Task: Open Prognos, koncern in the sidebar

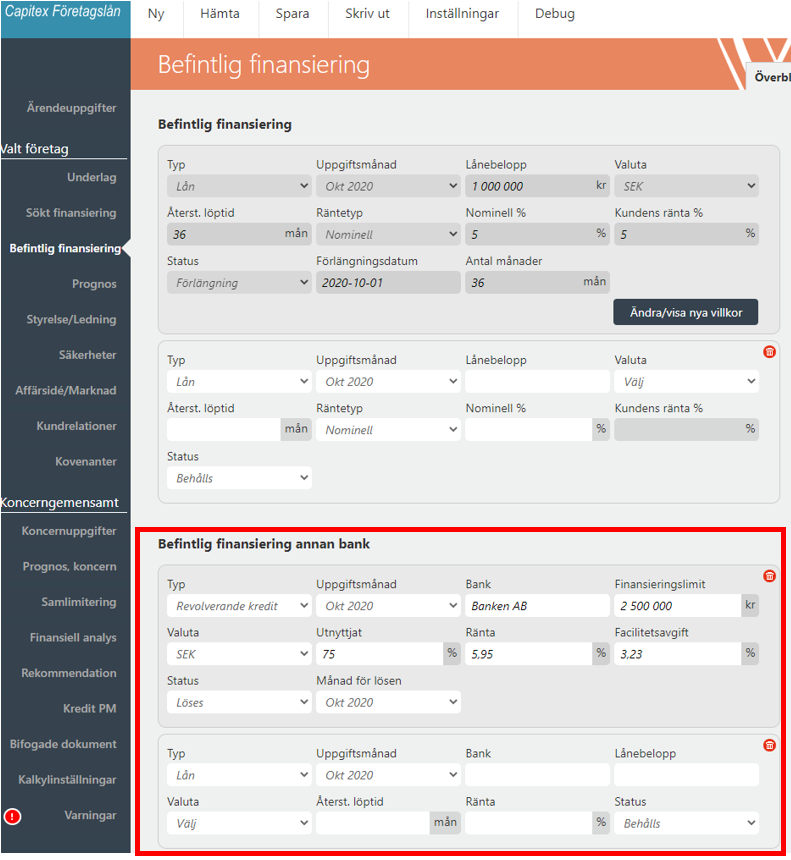Action: [x=69, y=567]
